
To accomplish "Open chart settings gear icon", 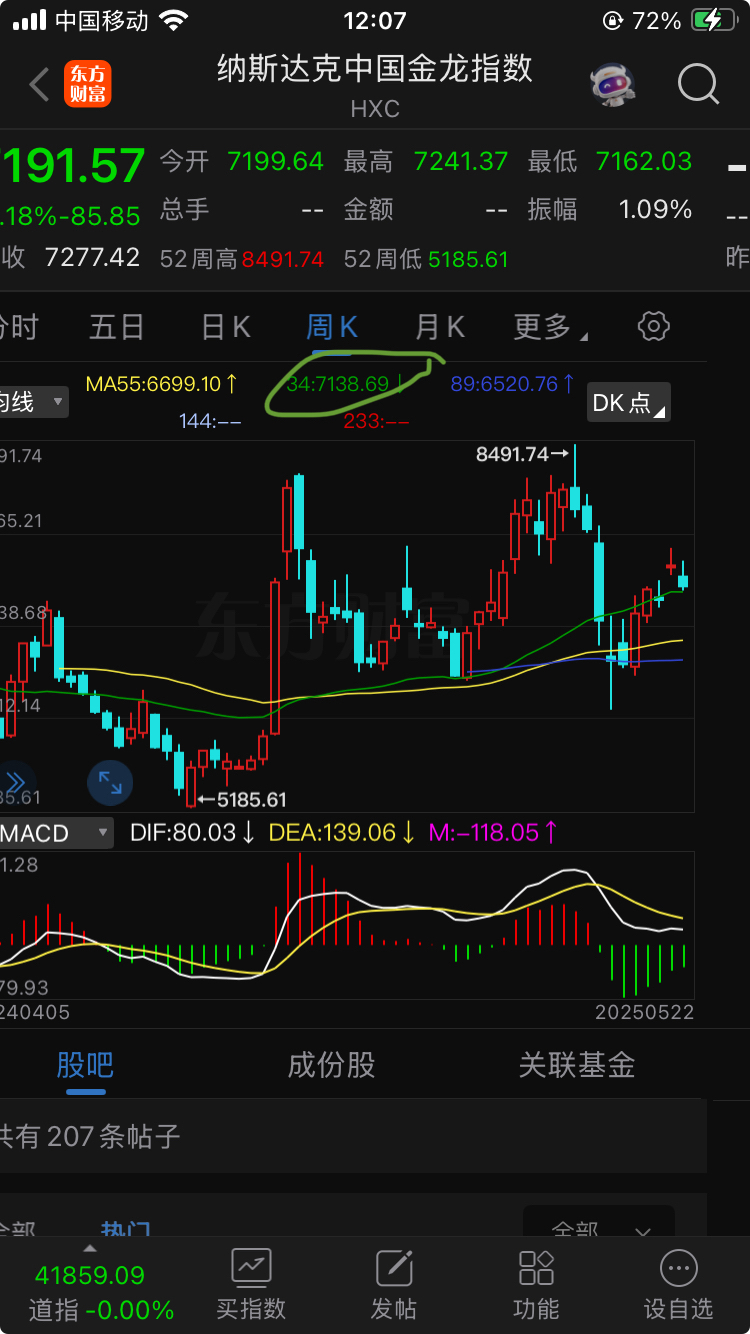I will 653,326.
